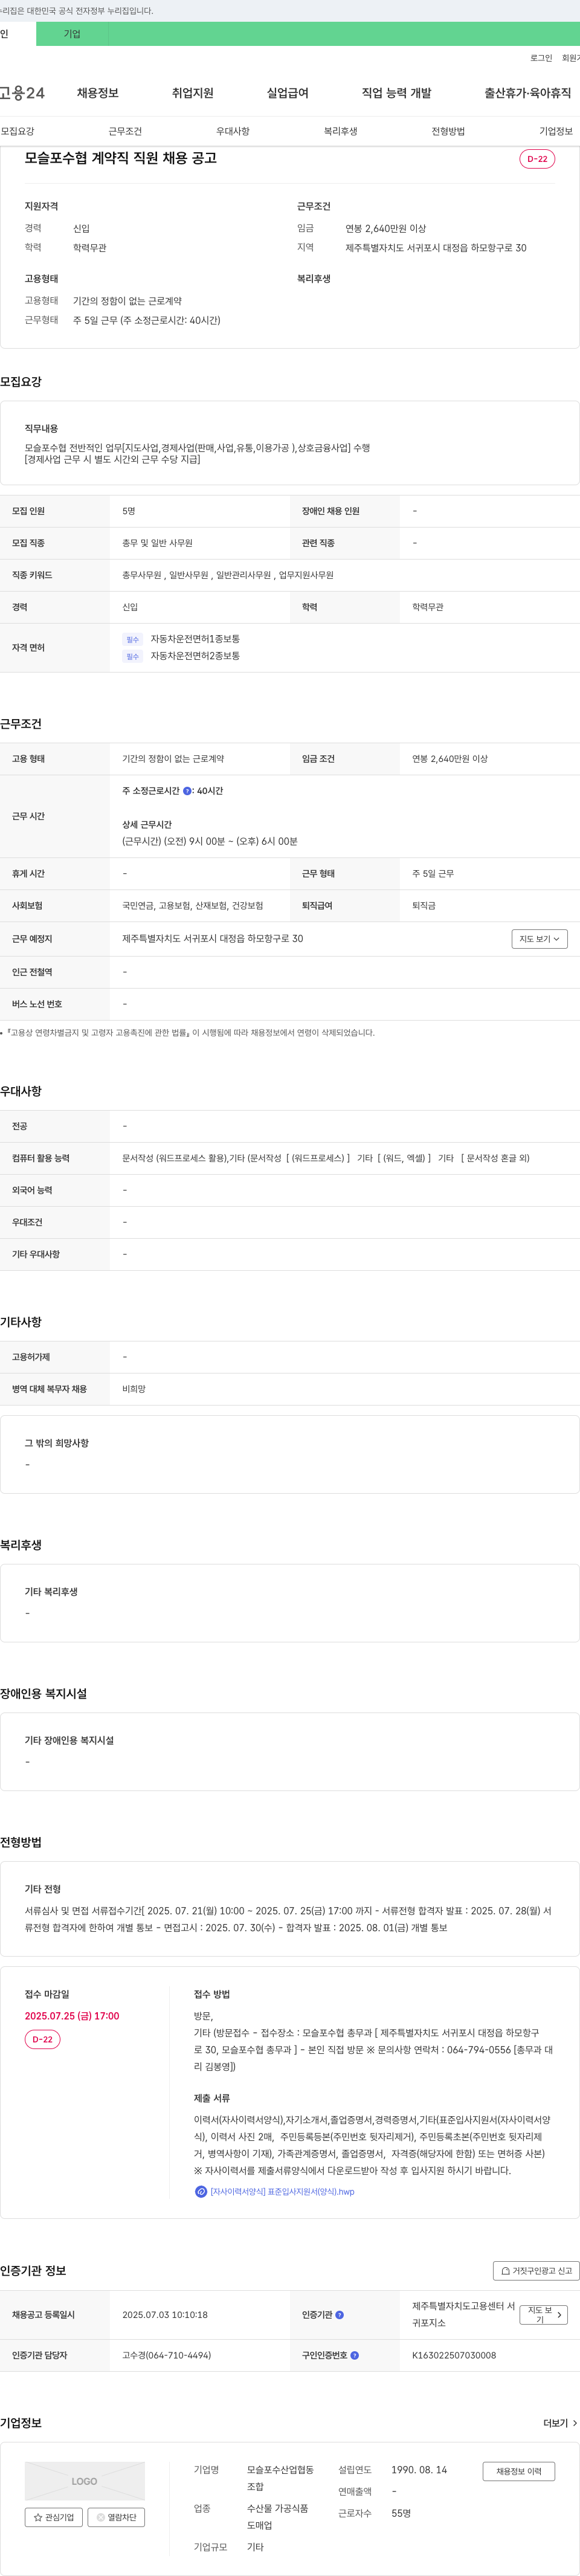Viewport: 580px width, 2576px height.
Task: Click the D-22 badge by job title
Action: tap(537, 159)
